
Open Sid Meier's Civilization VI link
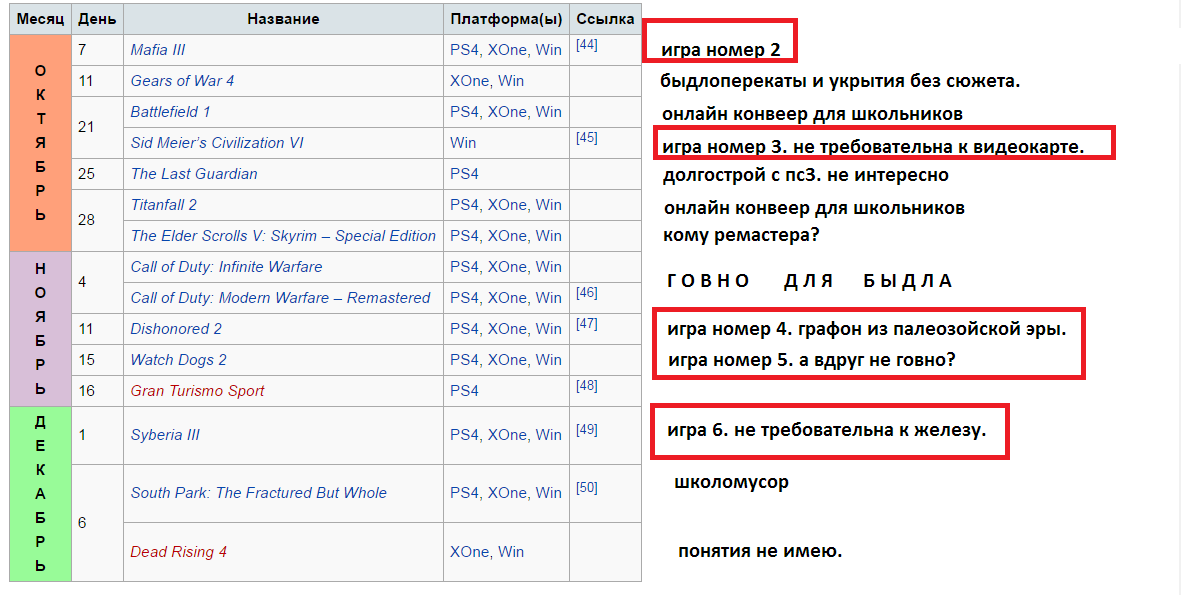point(217,142)
